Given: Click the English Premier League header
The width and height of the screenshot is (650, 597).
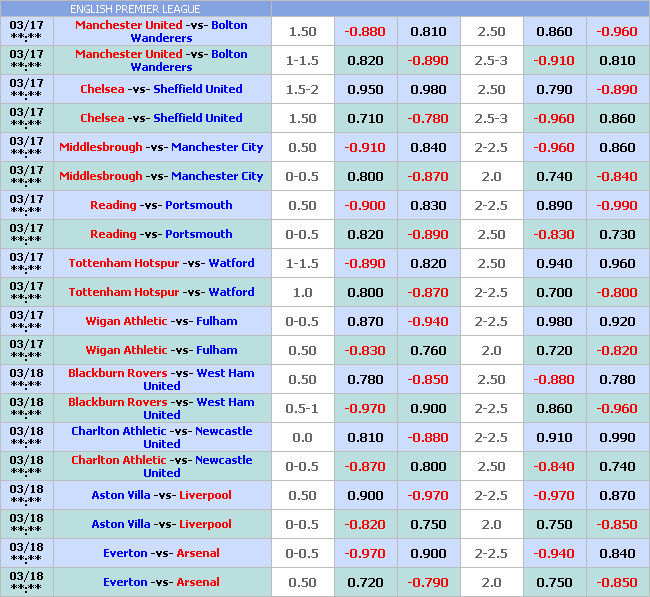Looking at the screenshot, I should (x=135, y=9).
